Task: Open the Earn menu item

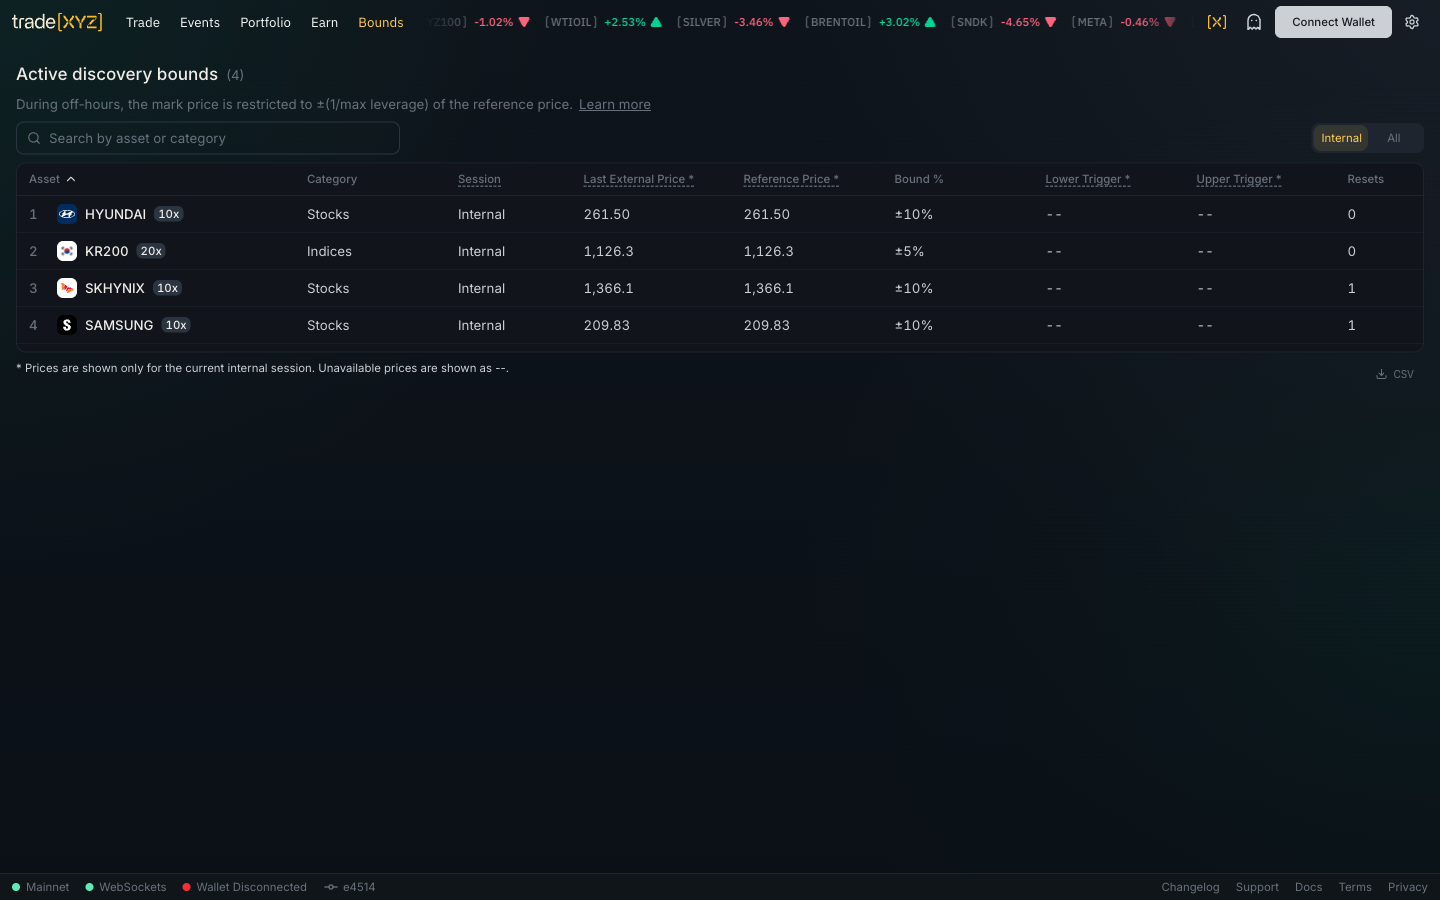Action: pyautogui.click(x=324, y=22)
